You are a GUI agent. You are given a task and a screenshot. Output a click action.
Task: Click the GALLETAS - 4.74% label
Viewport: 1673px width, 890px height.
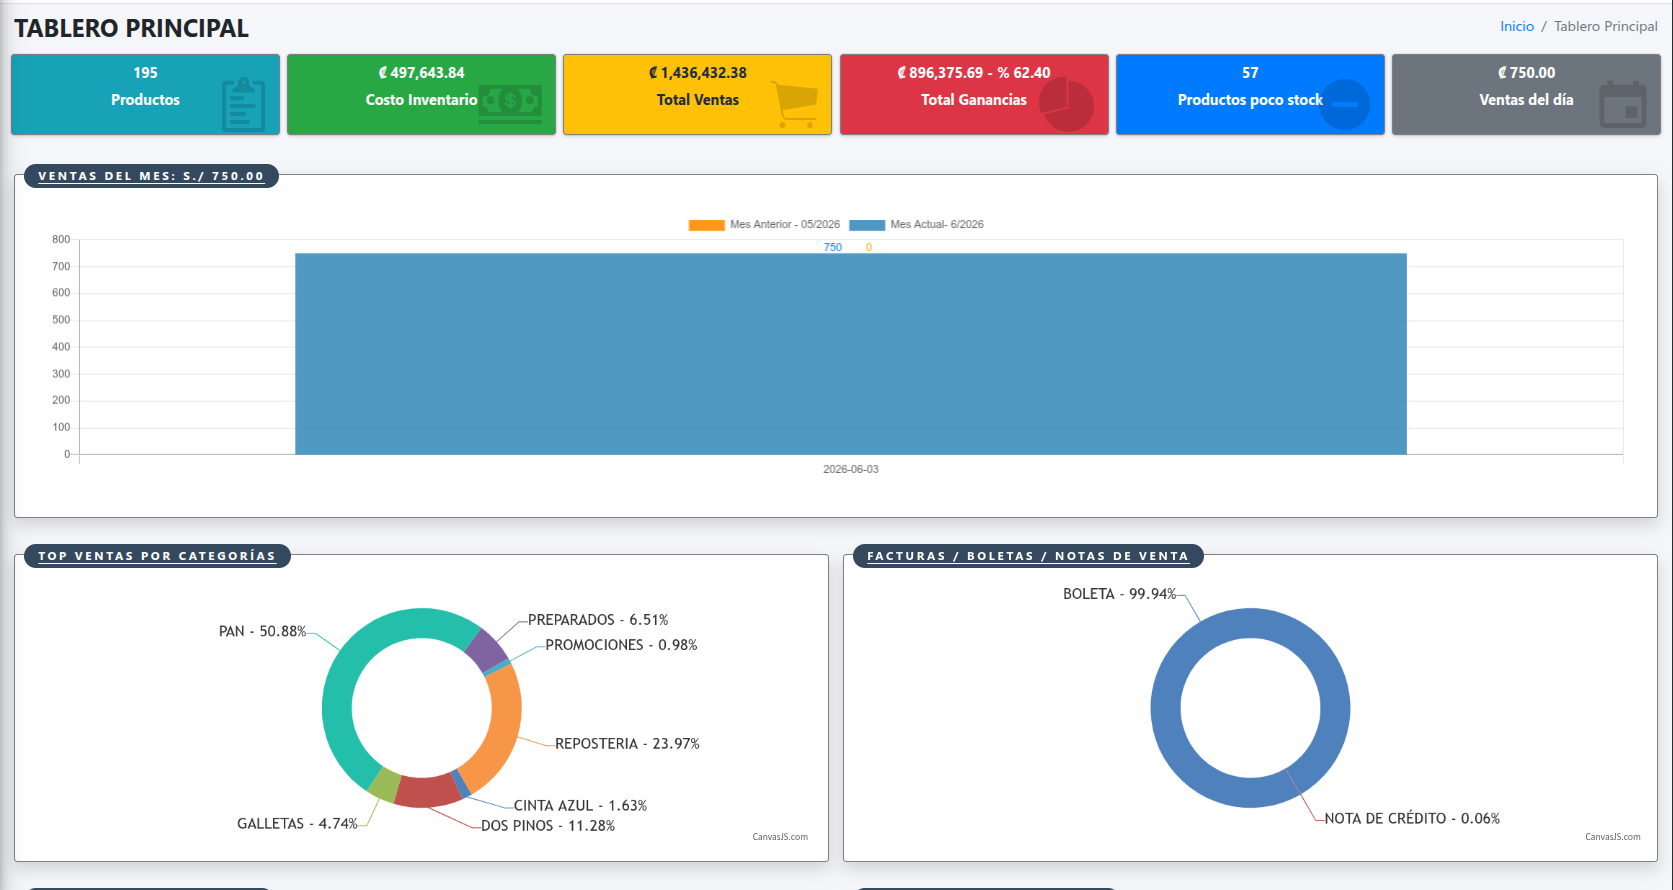pyautogui.click(x=297, y=824)
